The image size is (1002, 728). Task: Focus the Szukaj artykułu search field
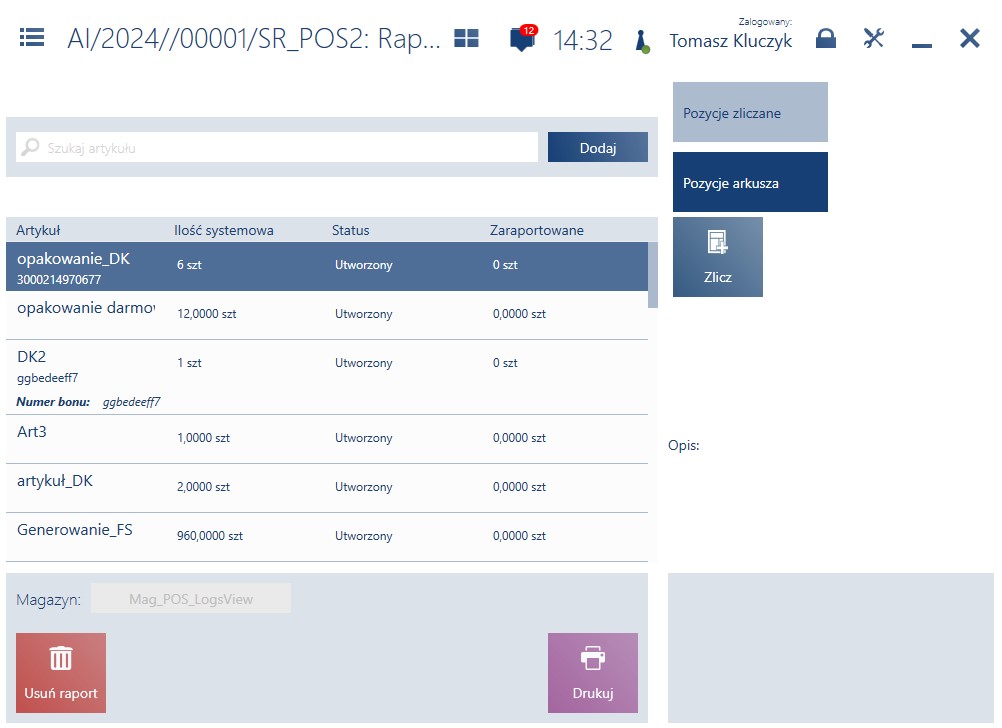pos(277,148)
